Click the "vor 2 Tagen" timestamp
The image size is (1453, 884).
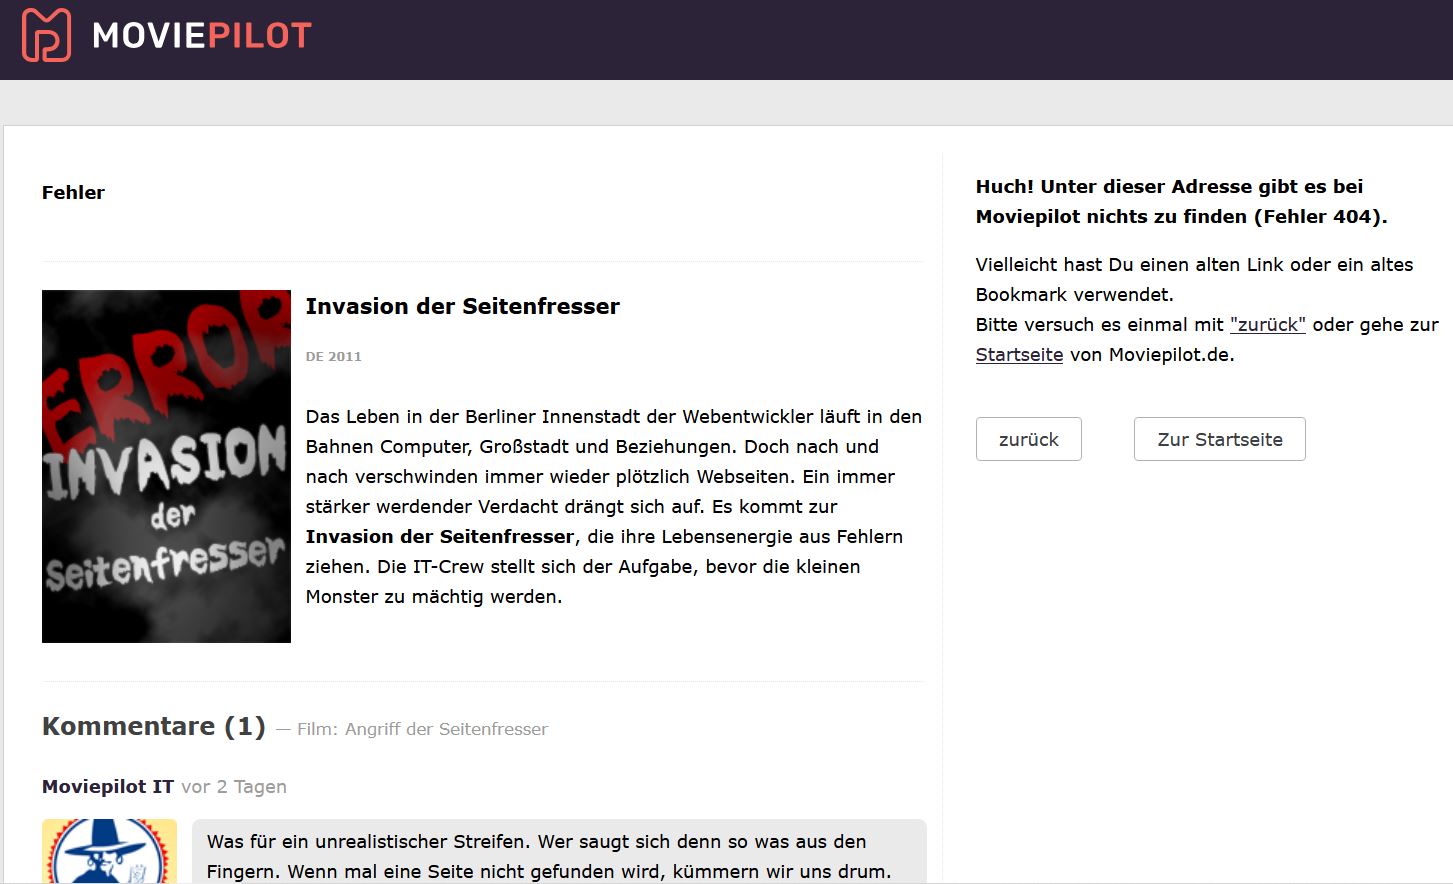pos(234,786)
